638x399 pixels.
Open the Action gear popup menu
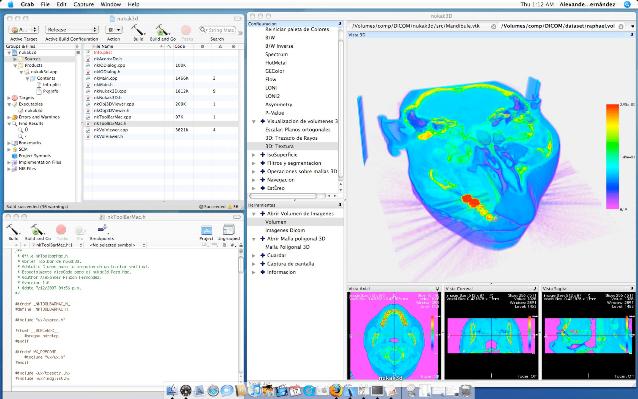[x=114, y=30]
